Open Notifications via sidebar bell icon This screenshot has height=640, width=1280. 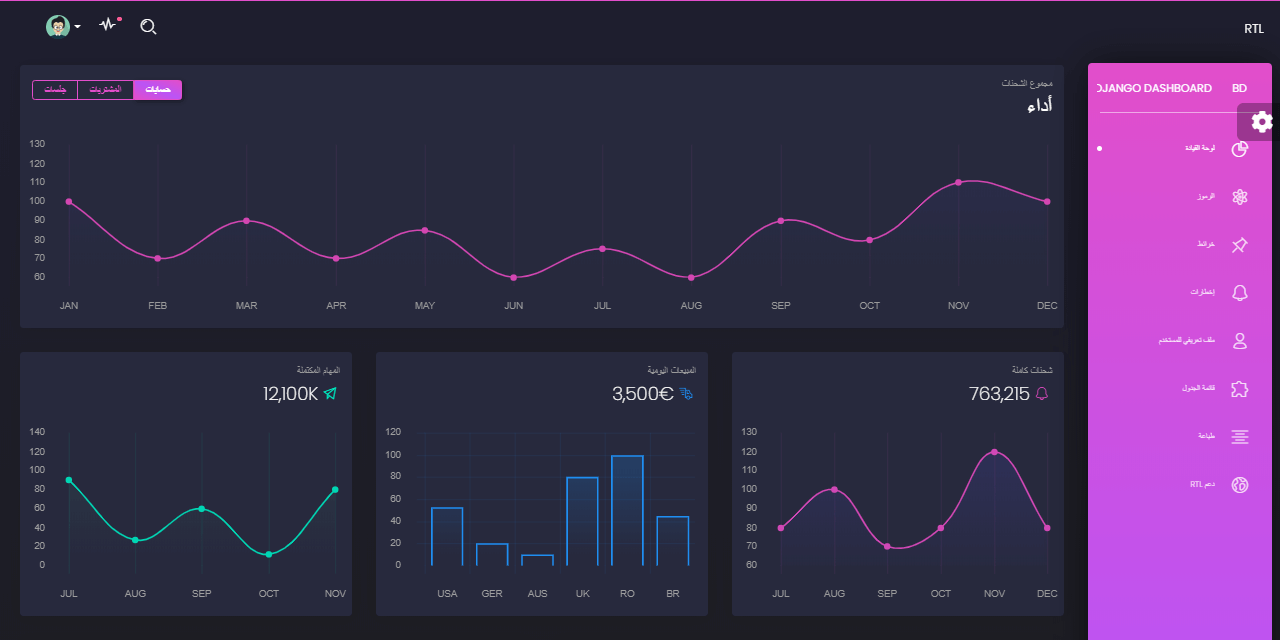coord(1240,292)
